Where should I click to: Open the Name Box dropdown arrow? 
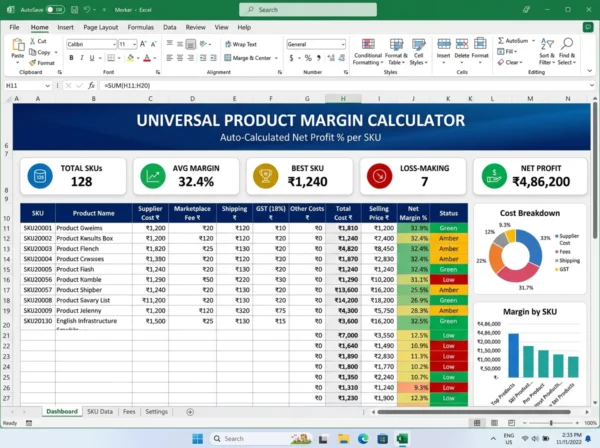[47, 86]
